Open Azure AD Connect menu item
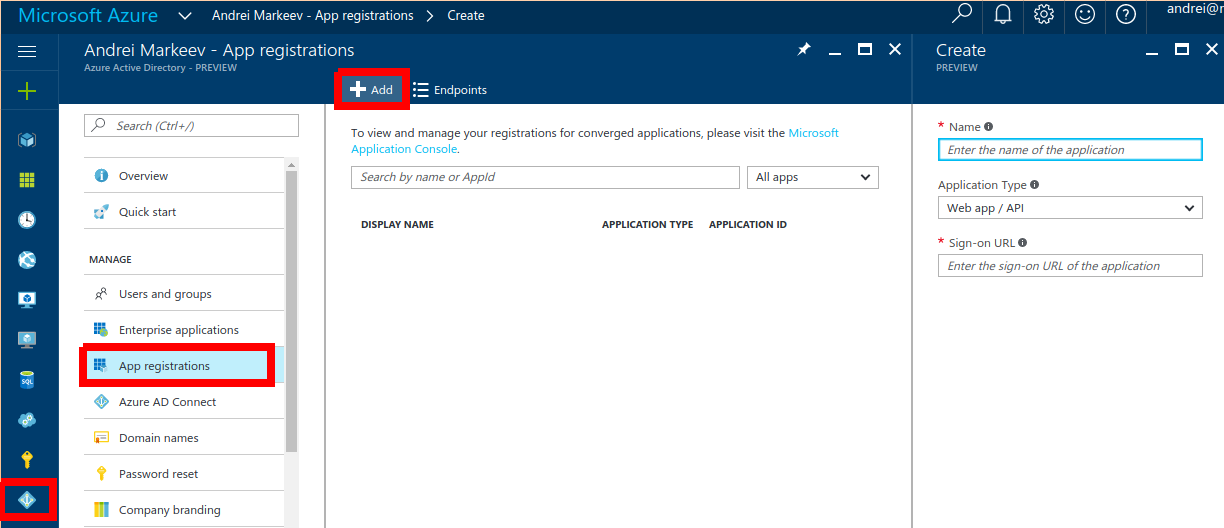The image size is (1224, 528). point(184,402)
